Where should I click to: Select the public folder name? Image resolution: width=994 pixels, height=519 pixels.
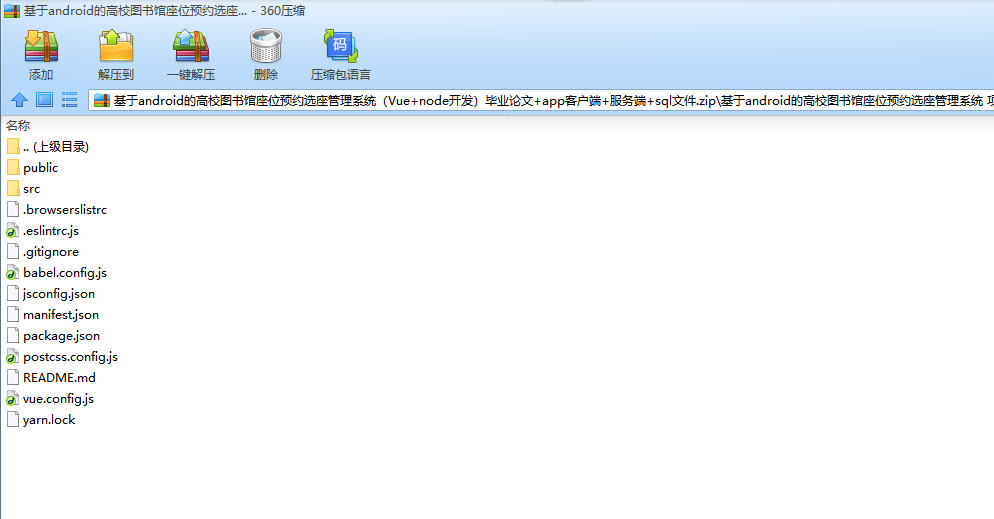(41, 168)
